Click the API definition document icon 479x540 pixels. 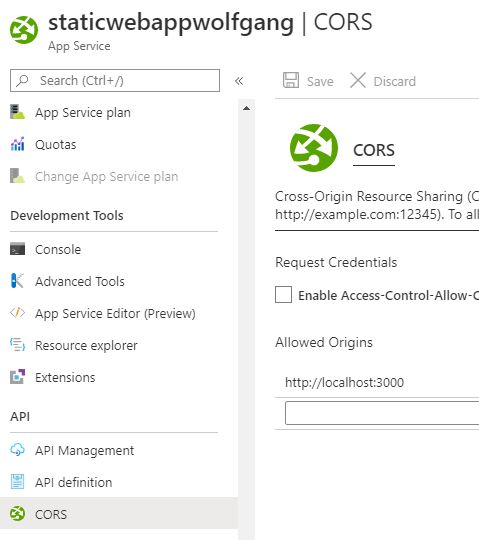pos(17,482)
